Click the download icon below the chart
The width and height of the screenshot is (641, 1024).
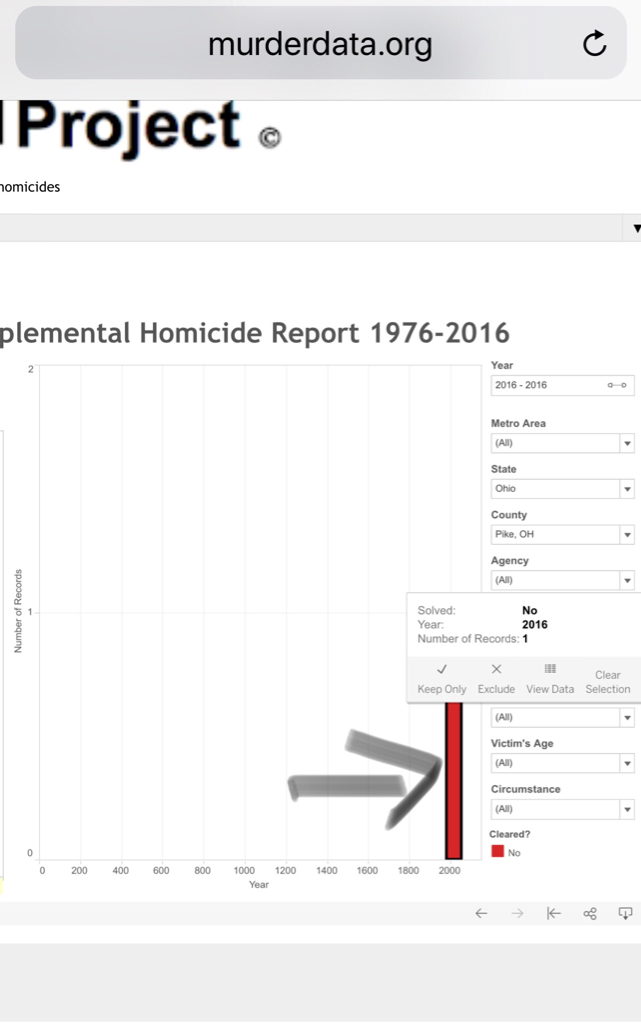coord(625,913)
